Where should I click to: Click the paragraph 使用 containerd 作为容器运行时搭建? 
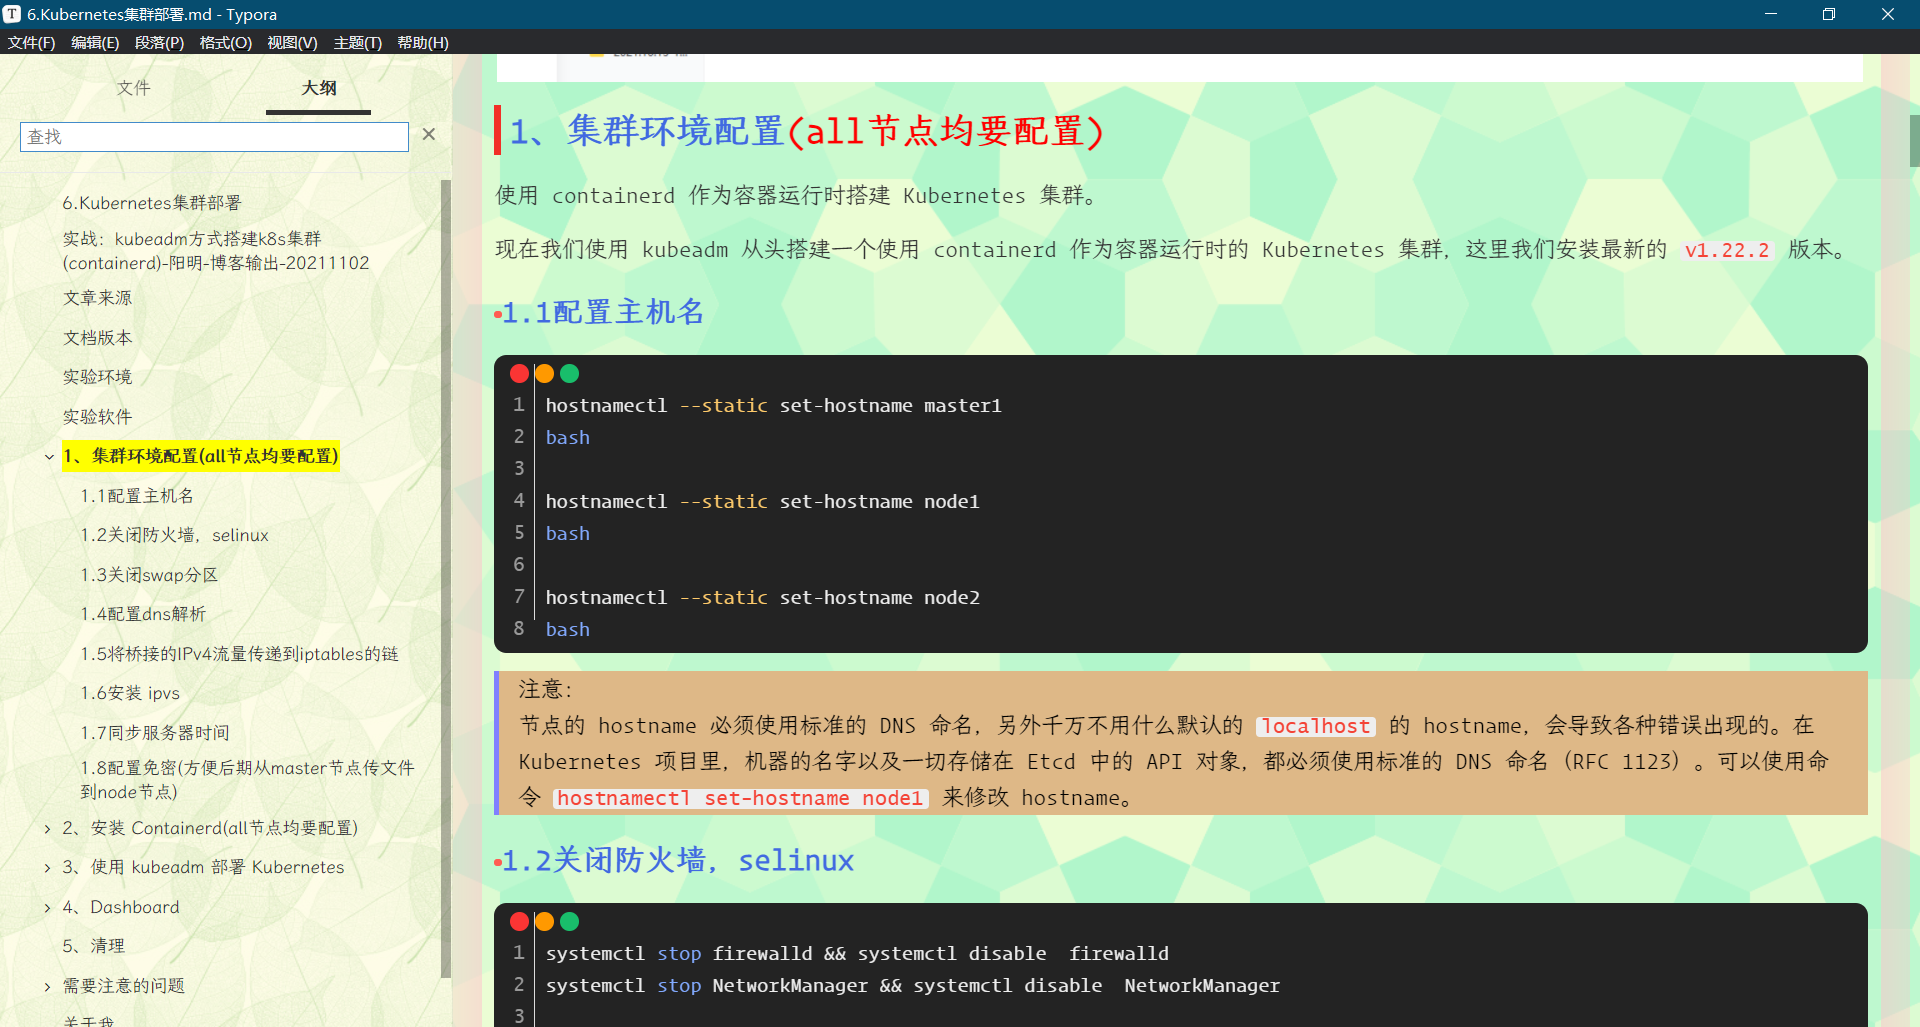tap(799, 195)
